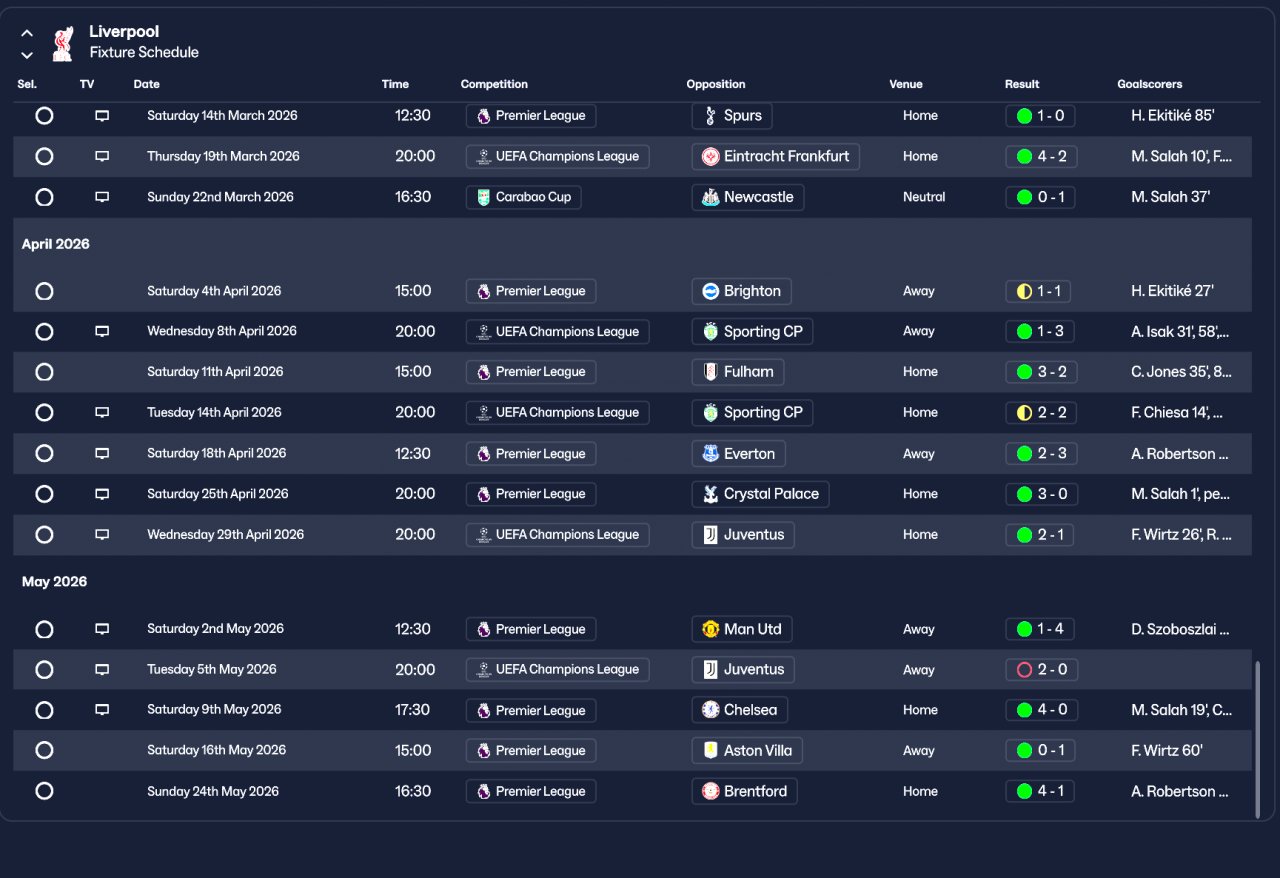This screenshot has height=878, width=1280.
Task: Click the TV icon for the Everton match
Action: [x=102, y=453]
